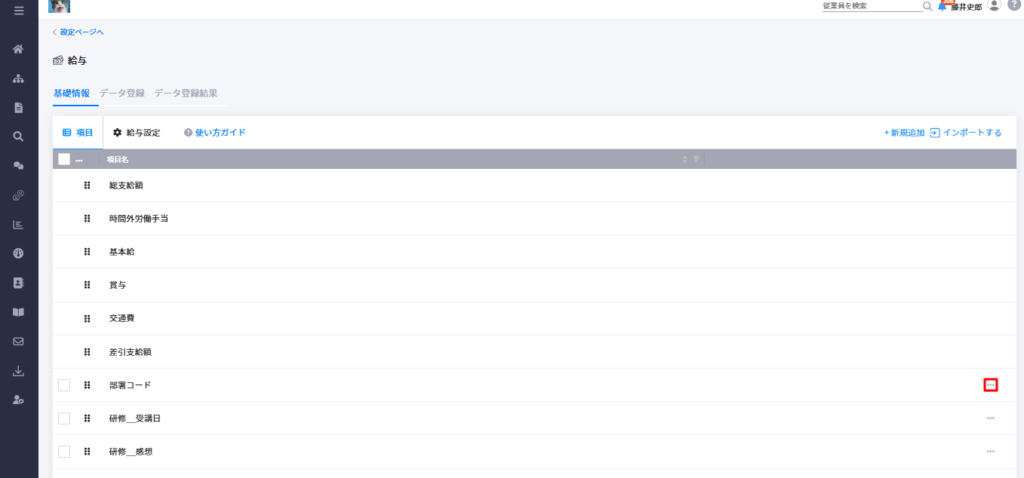Click the 従業員を検索 search field
The width and height of the screenshot is (1024, 478).
pyautogui.click(x=871, y=6)
